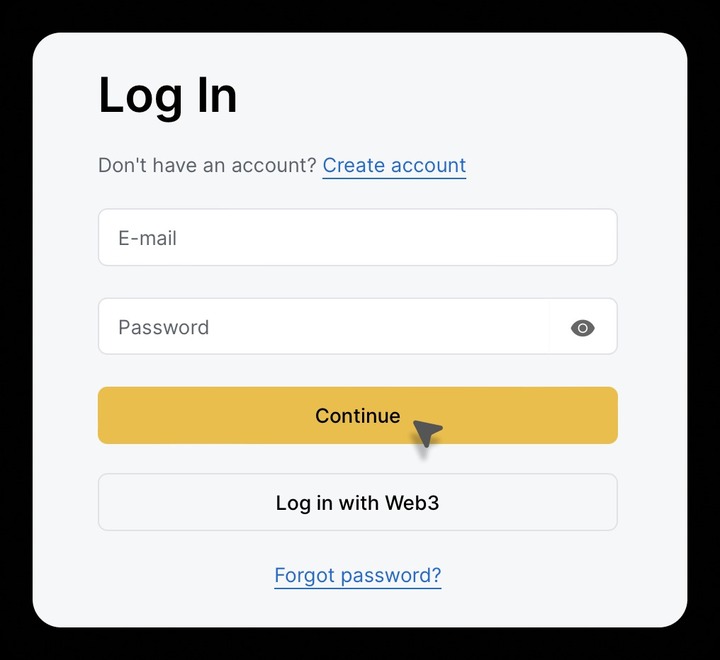
Task: Click the eye icon beside Password
Action: [x=582, y=328]
